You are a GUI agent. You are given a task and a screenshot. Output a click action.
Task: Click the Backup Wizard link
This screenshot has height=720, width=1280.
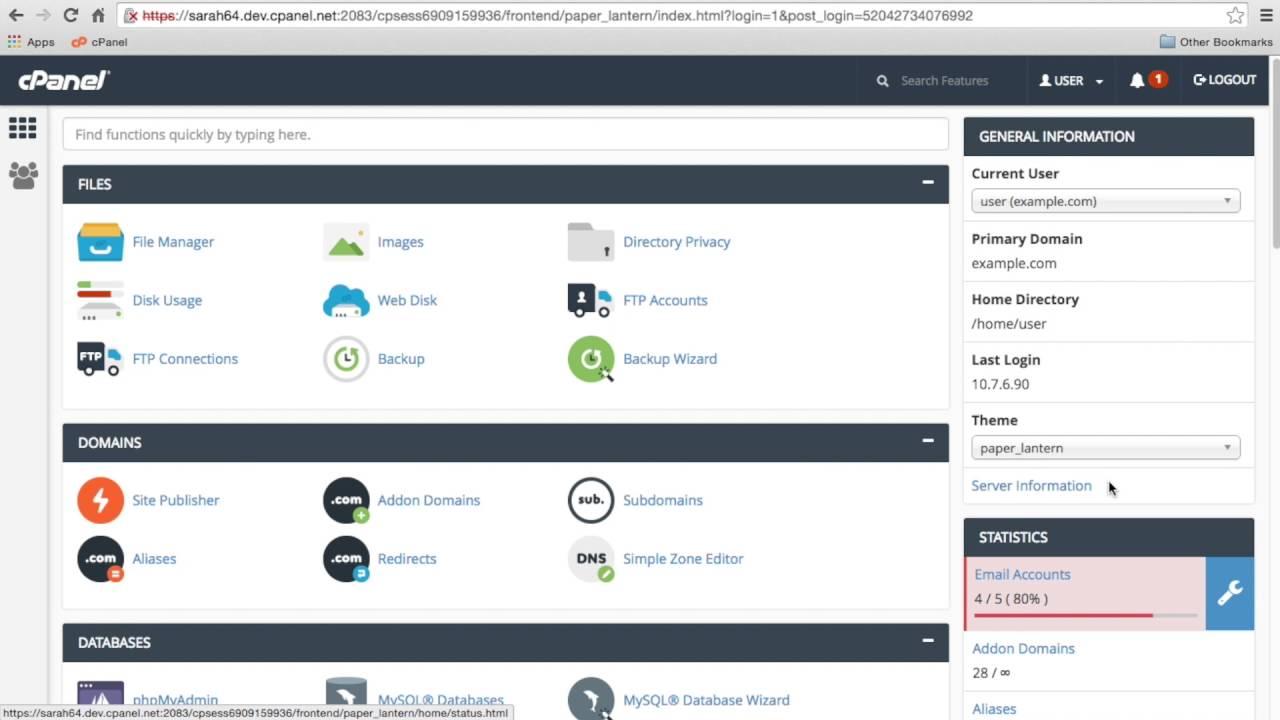(670, 359)
